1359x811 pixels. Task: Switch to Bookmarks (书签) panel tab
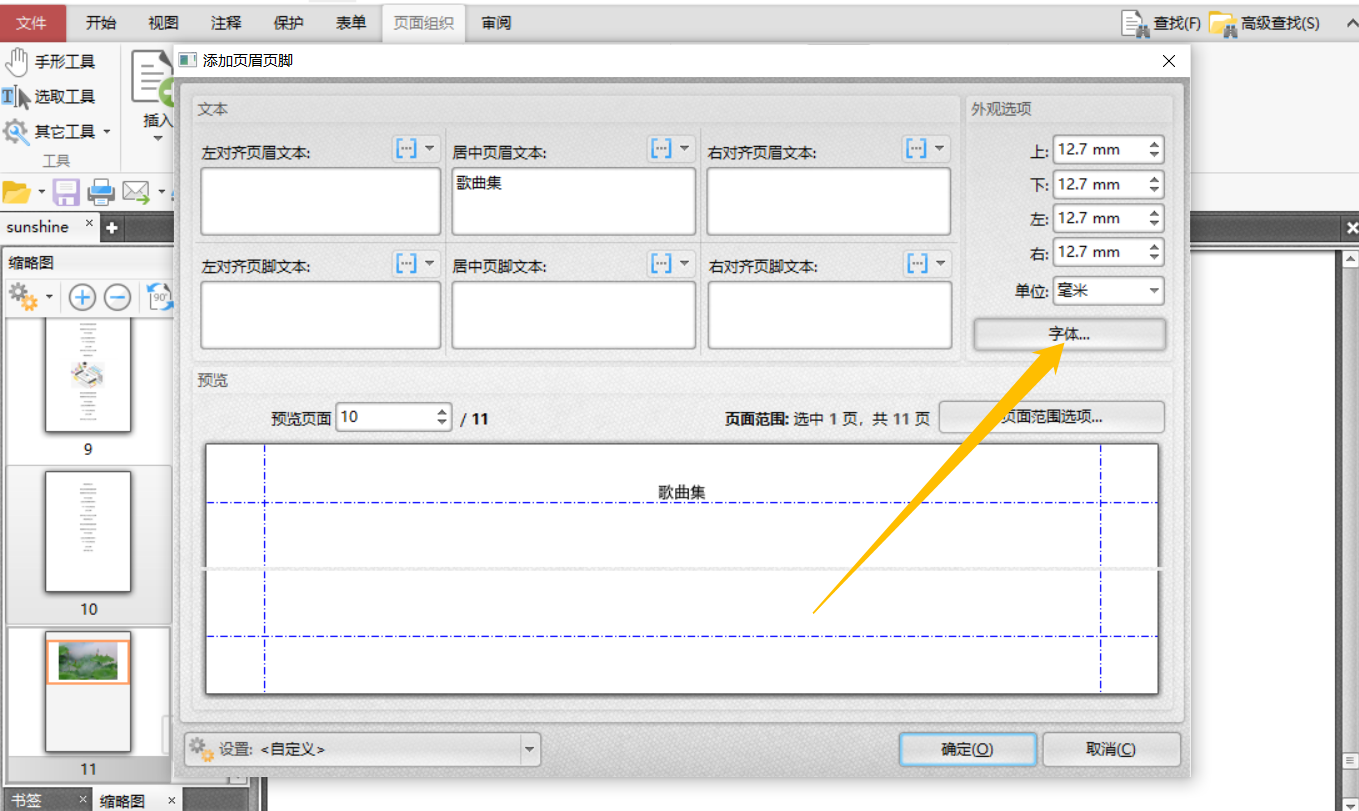[x=28, y=800]
